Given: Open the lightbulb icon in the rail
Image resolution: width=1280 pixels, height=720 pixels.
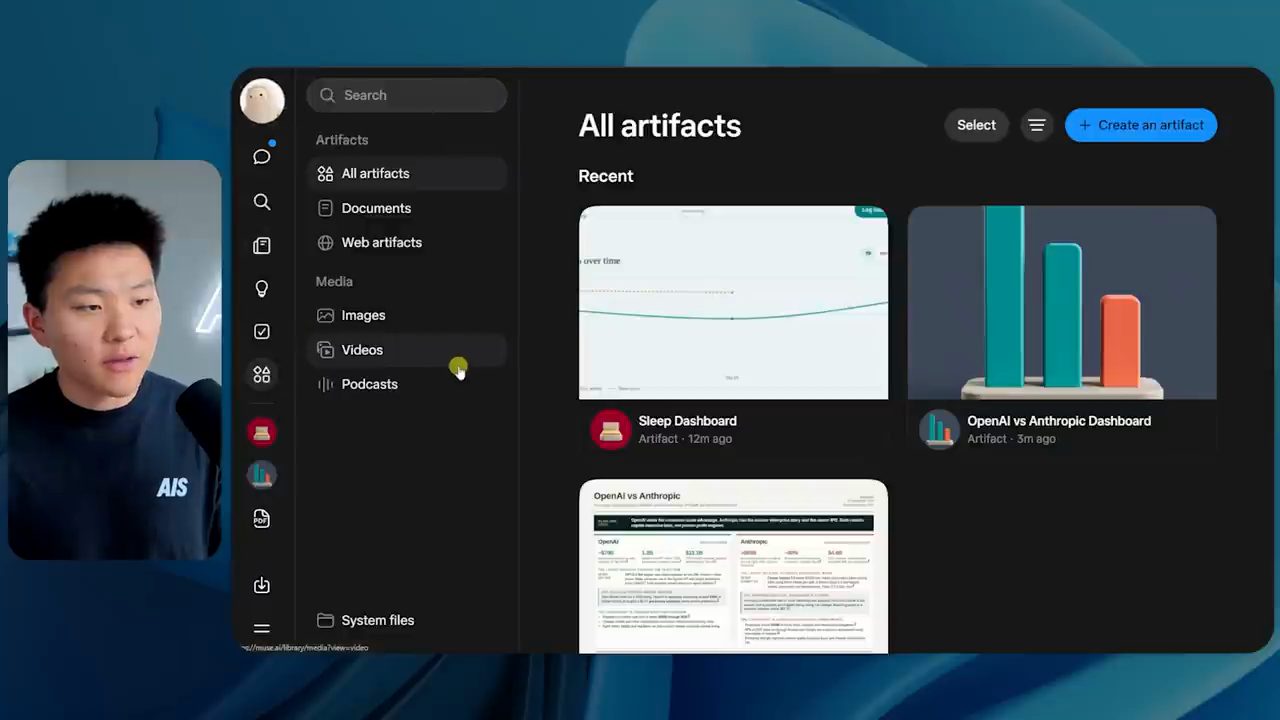Looking at the screenshot, I should (x=262, y=288).
